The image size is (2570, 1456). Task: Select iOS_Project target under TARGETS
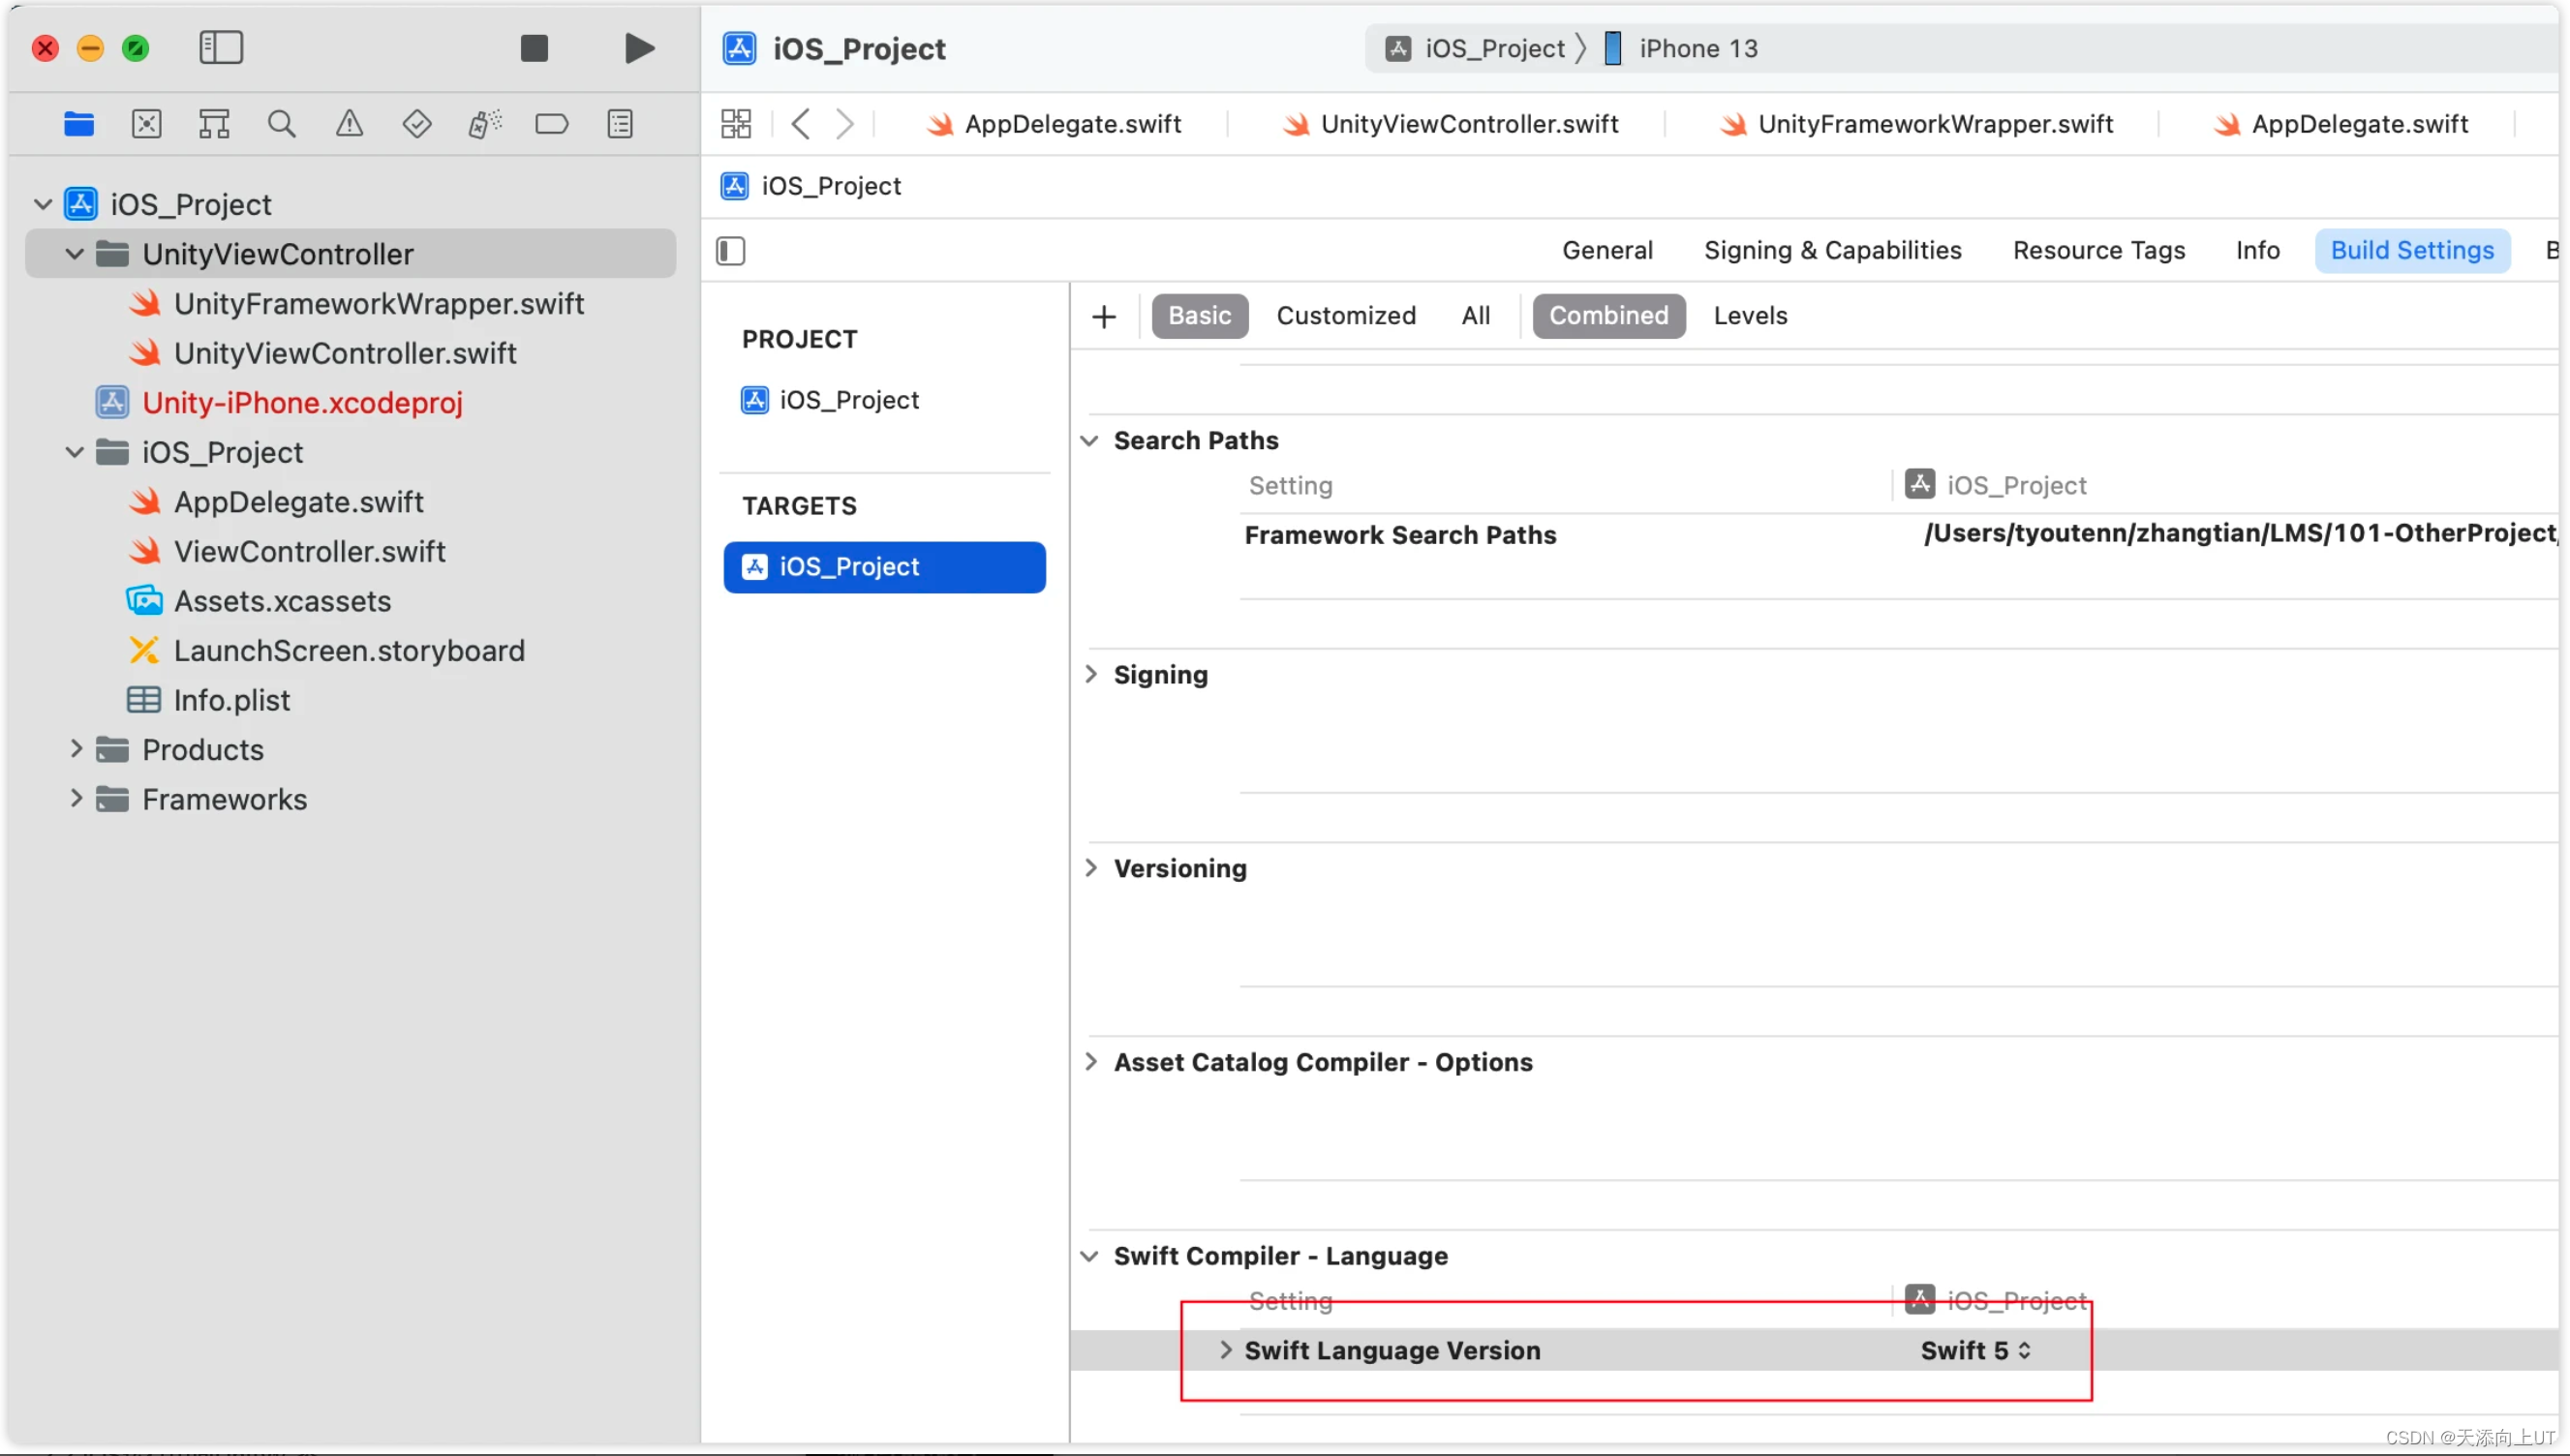(x=884, y=567)
